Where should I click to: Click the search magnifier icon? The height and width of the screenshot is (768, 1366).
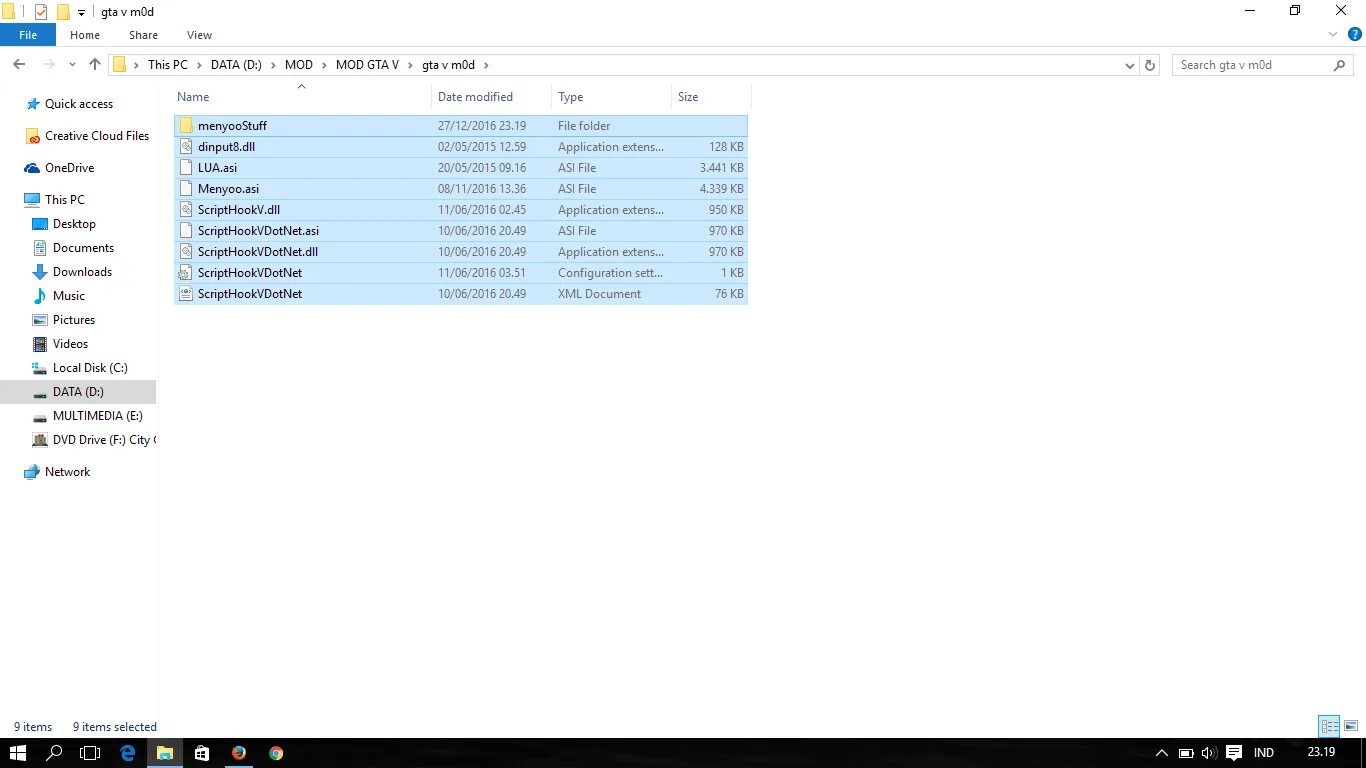pyautogui.click(x=1341, y=65)
